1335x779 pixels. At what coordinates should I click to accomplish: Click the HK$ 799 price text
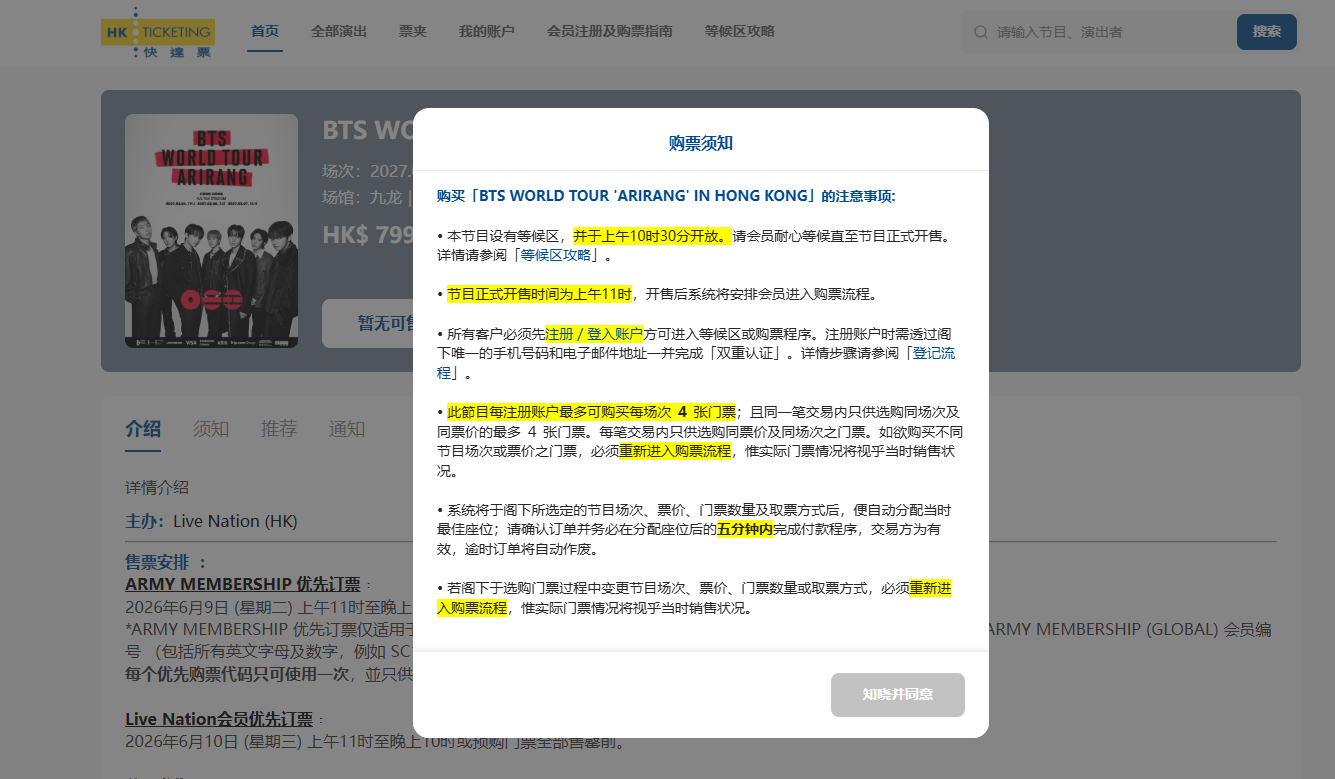pyautogui.click(x=368, y=235)
